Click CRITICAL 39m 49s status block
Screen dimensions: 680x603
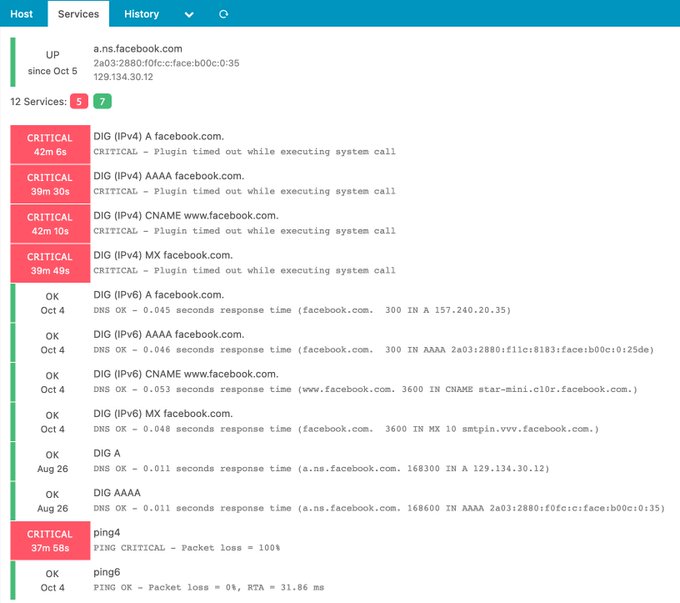[x=50, y=263]
